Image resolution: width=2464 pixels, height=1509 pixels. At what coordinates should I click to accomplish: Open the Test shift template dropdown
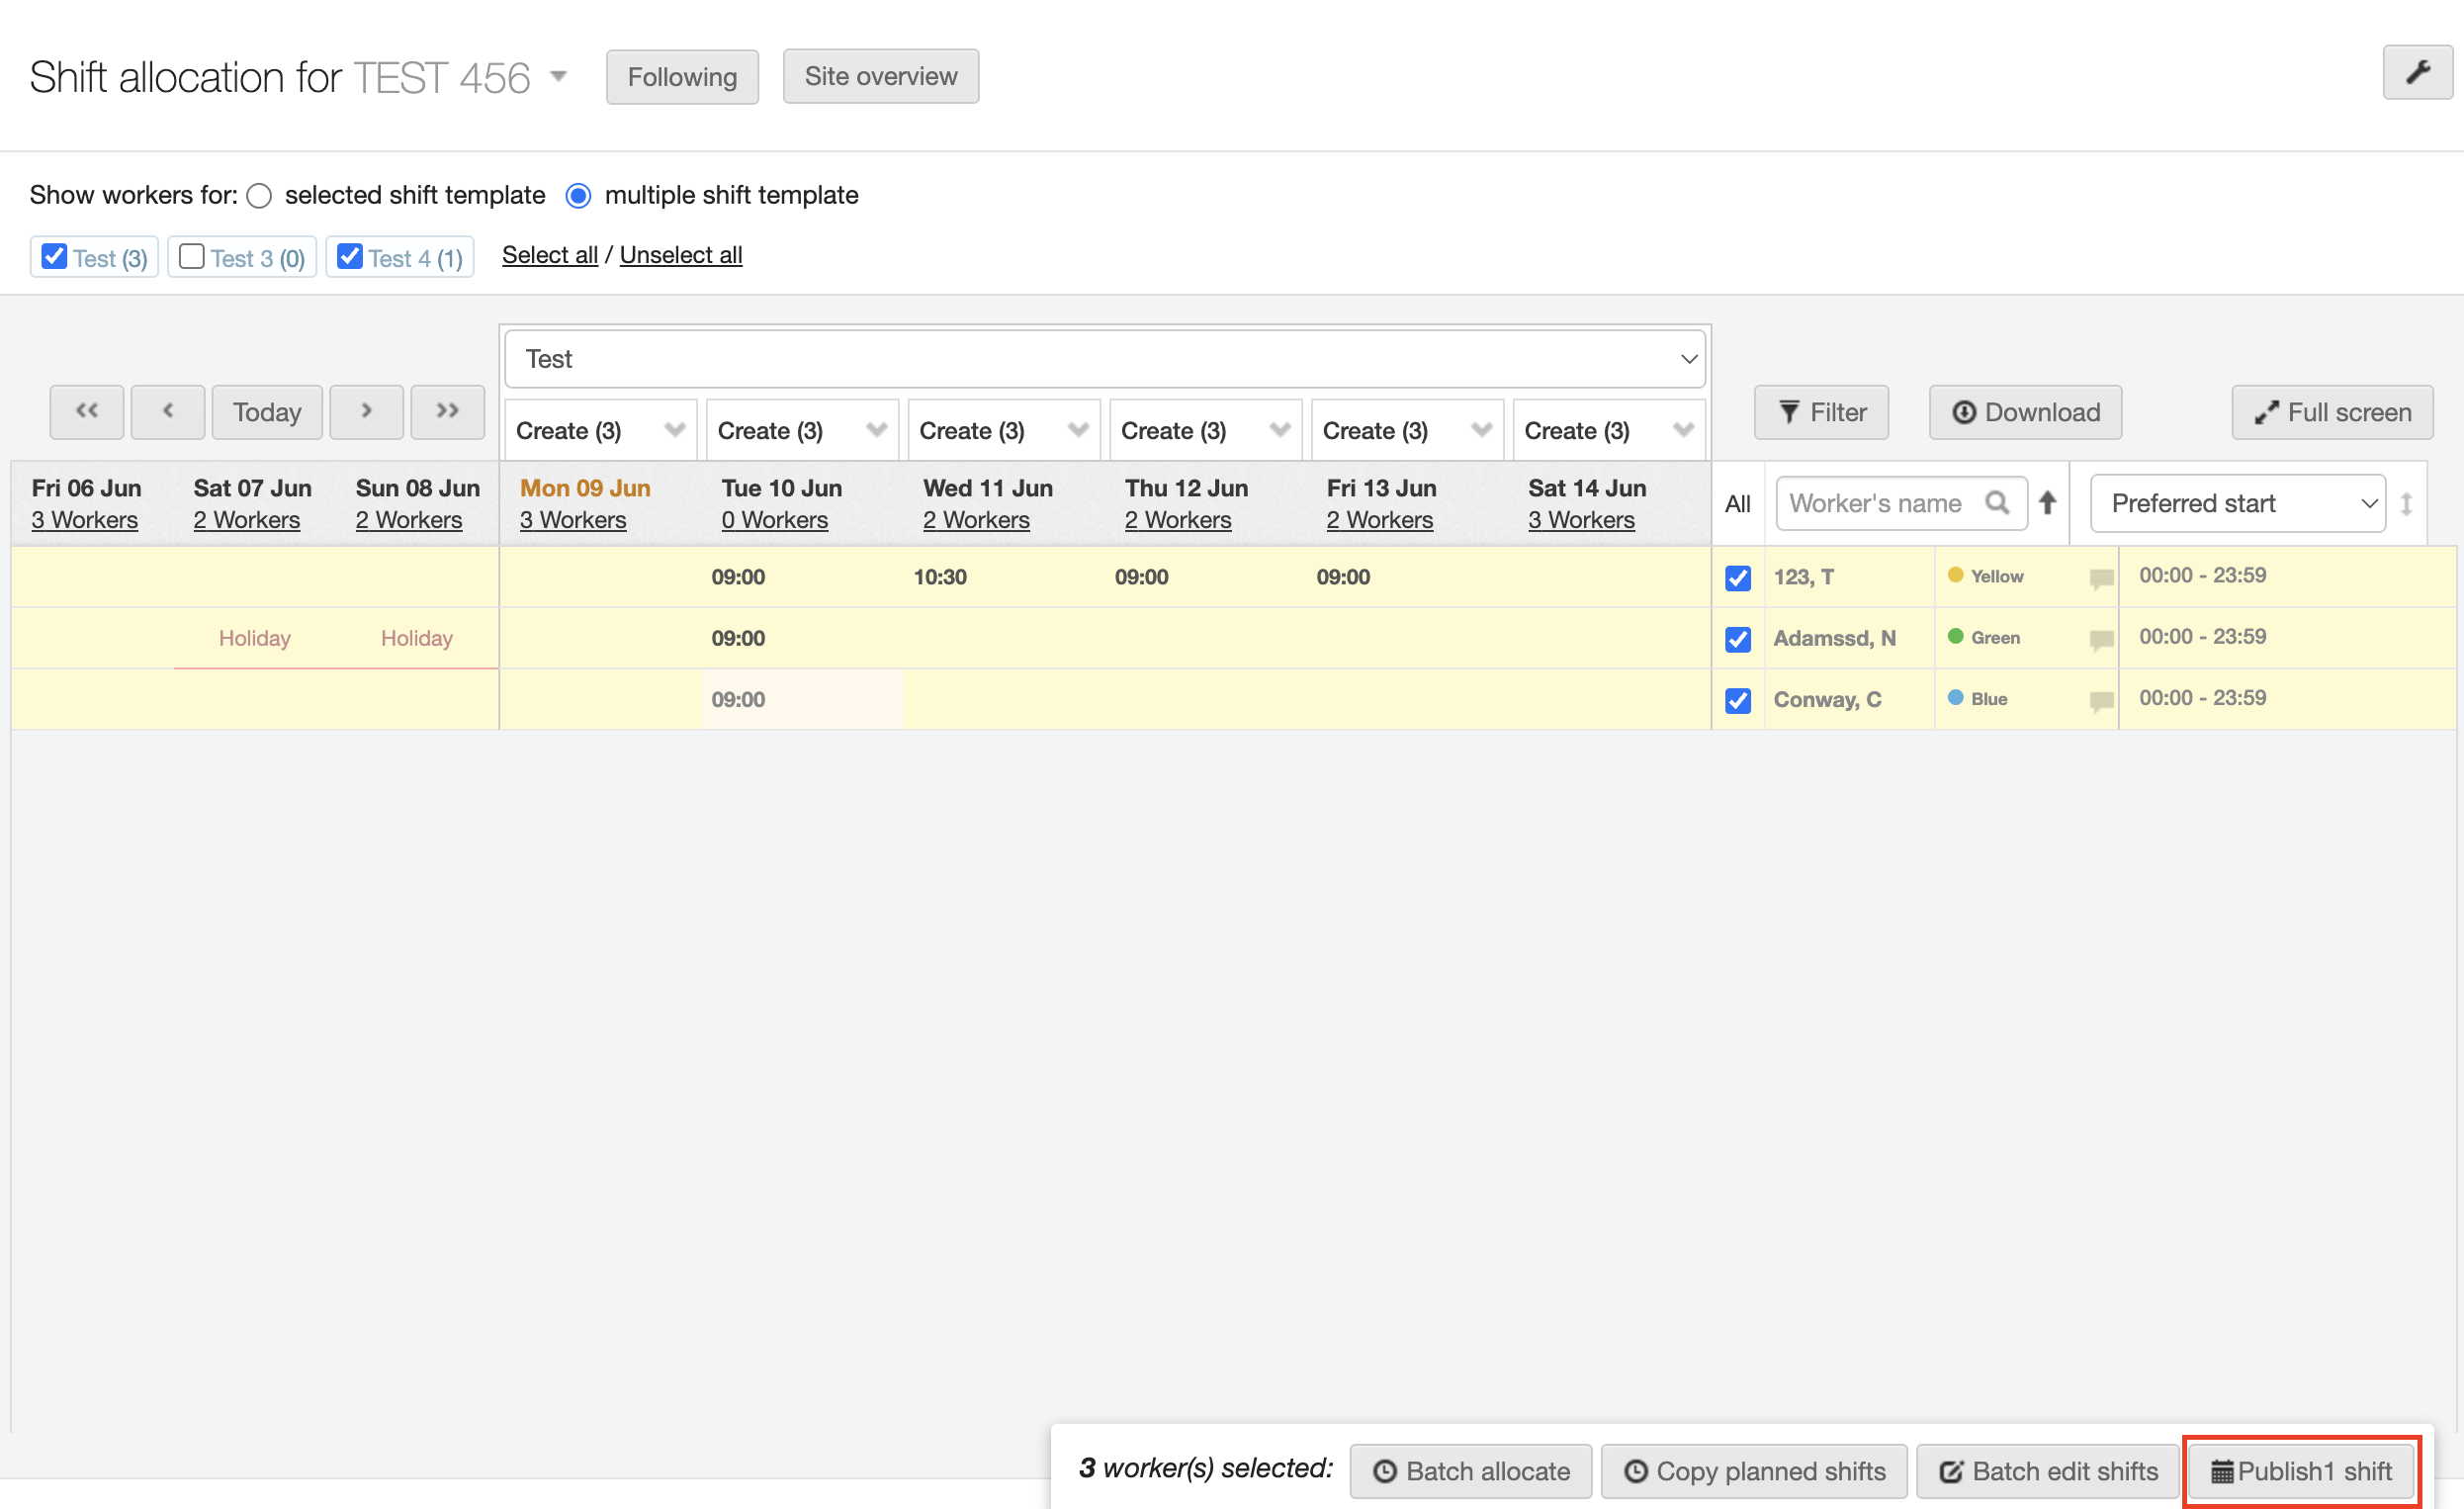(x=1104, y=359)
